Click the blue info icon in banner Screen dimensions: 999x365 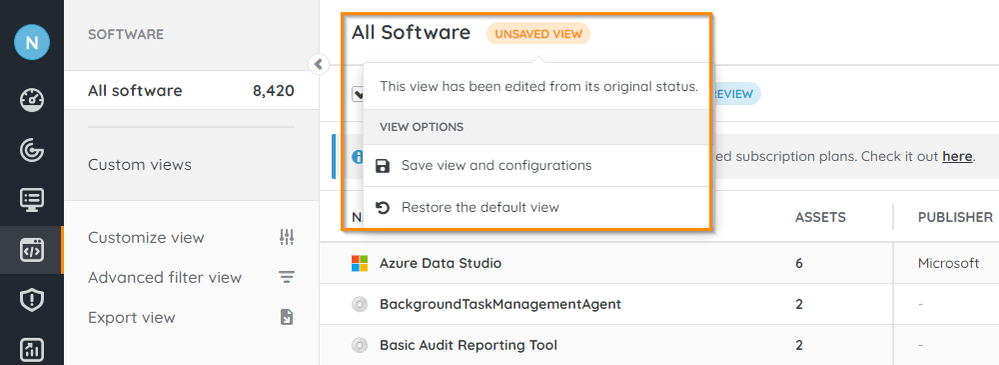357,156
